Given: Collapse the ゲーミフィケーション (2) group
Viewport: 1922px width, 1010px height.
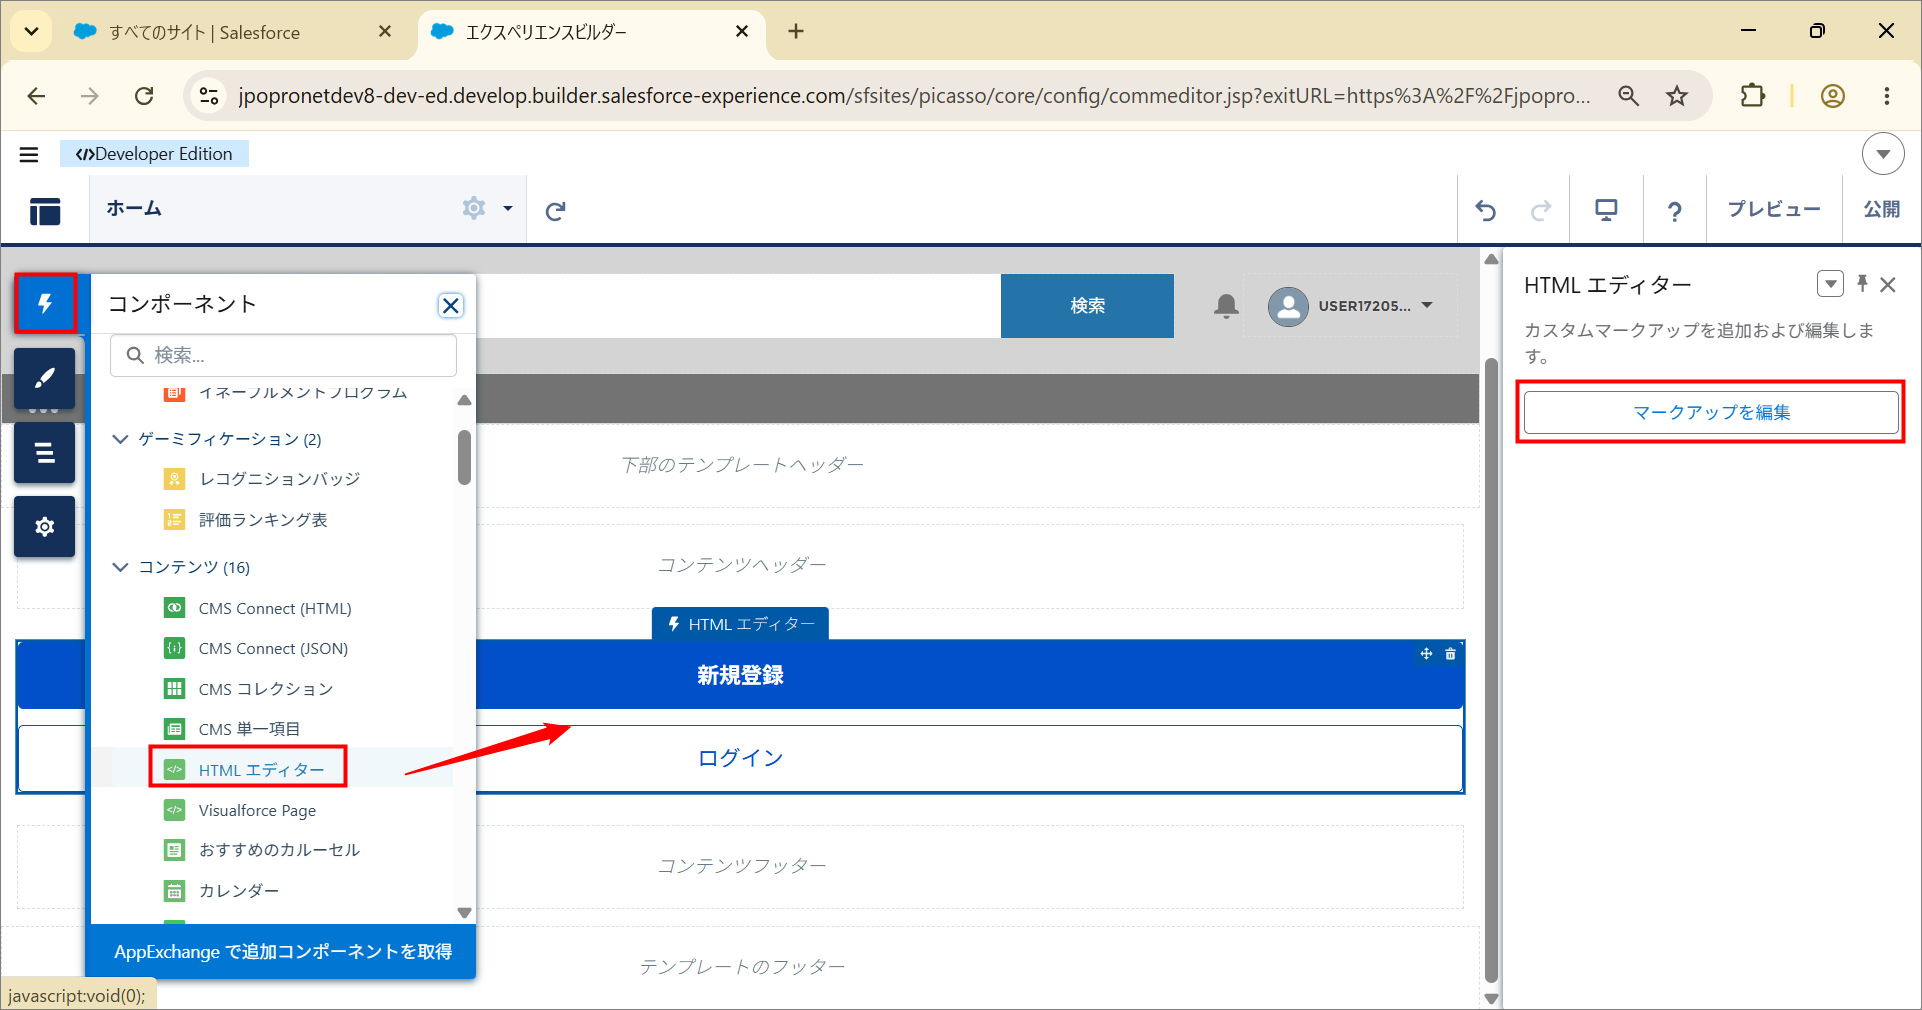Looking at the screenshot, I should [x=121, y=439].
